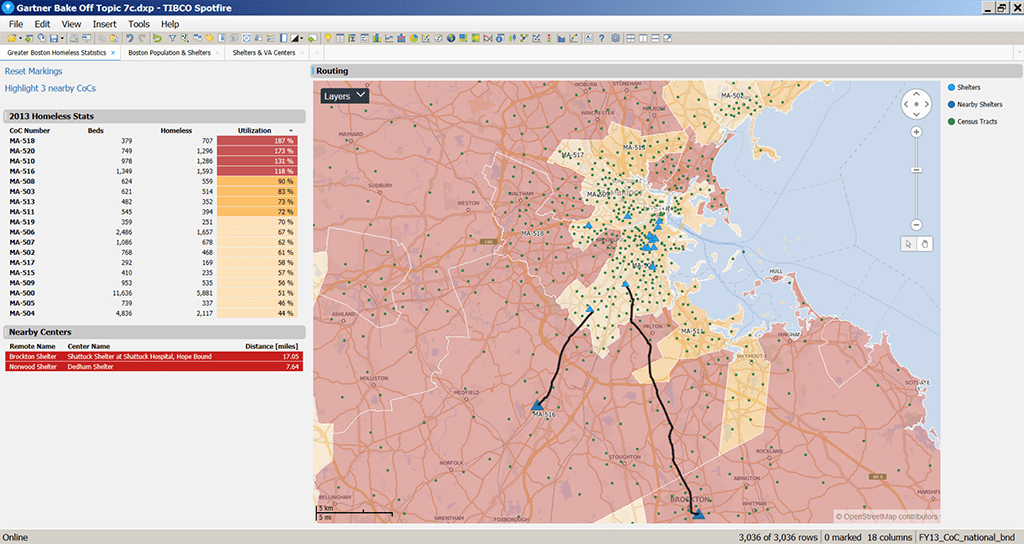Open the Settings gear icon
1024x544 pixels.
(x=615, y=39)
